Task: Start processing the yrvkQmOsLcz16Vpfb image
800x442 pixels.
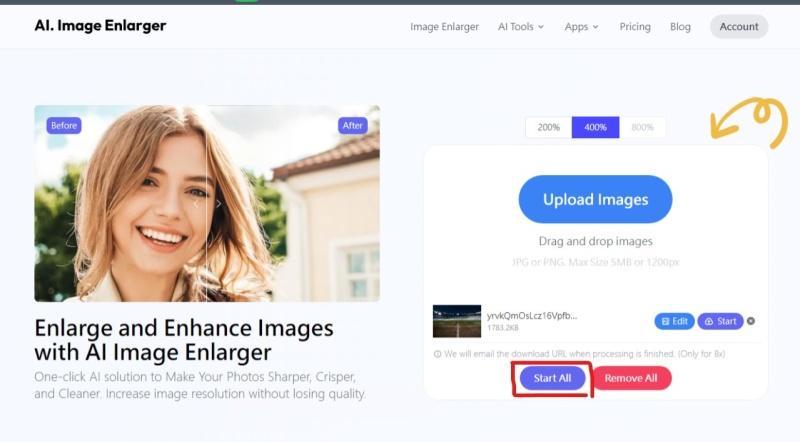Action: (720, 321)
